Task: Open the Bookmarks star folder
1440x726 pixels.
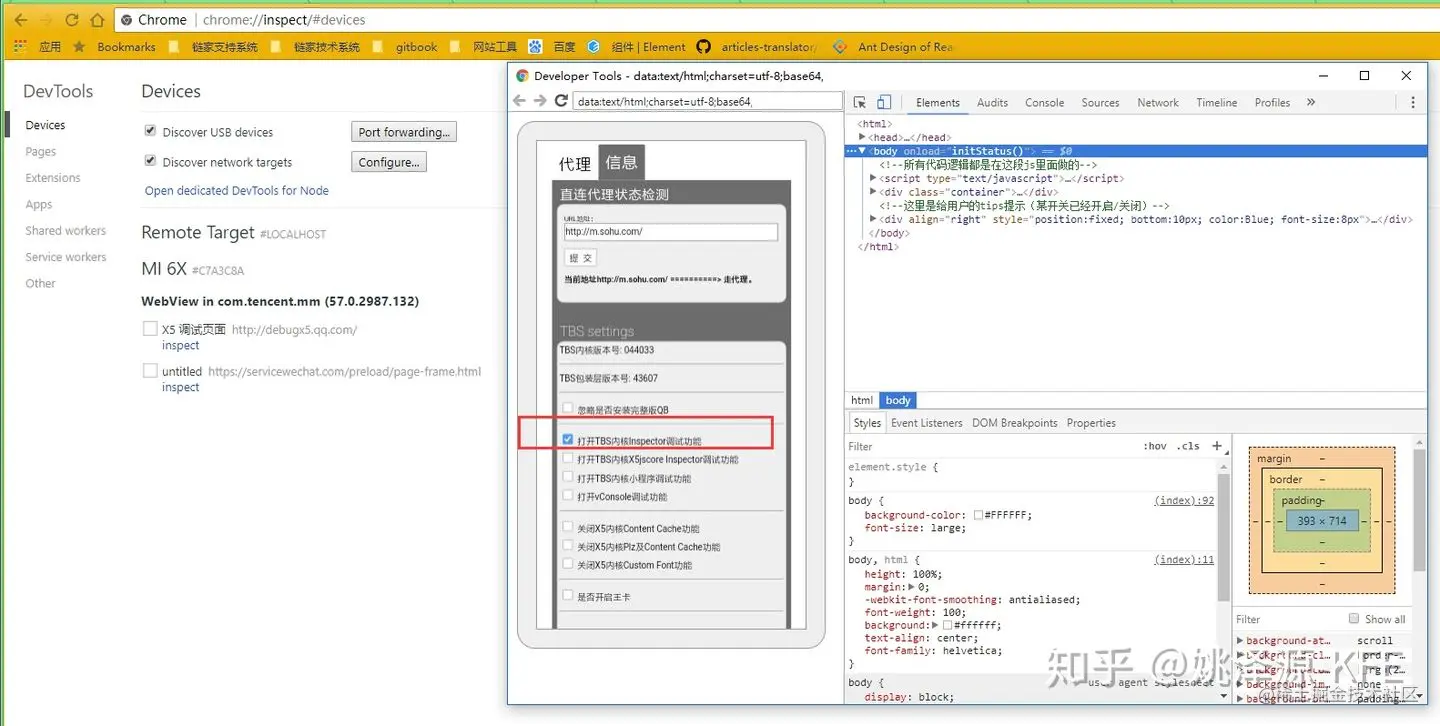Action: [x=114, y=47]
